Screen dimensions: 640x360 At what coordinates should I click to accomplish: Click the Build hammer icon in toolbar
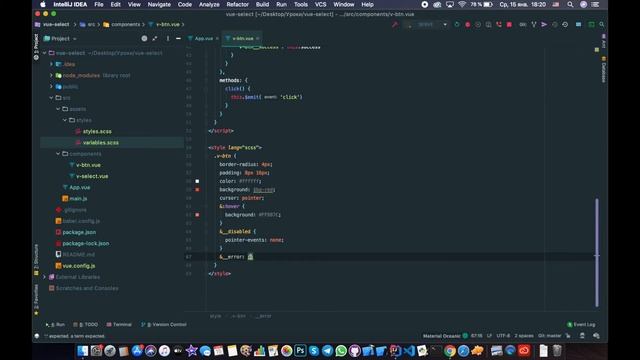(x=395, y=24)
